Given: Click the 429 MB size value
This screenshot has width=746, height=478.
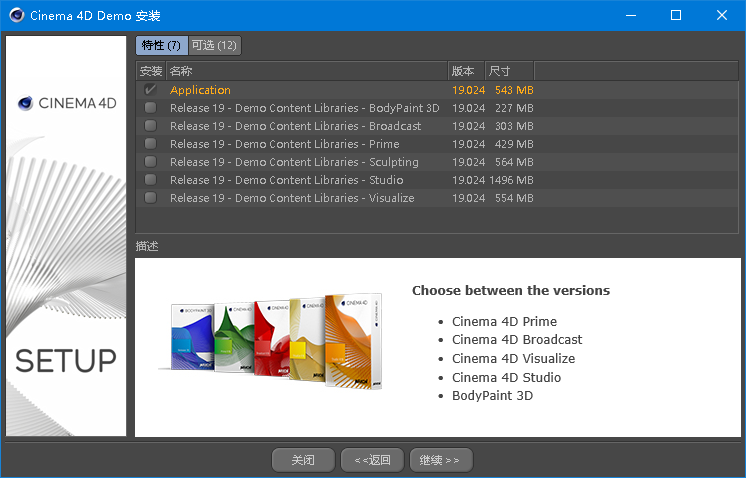Looking at the screenshot, I should click(514, 144).
